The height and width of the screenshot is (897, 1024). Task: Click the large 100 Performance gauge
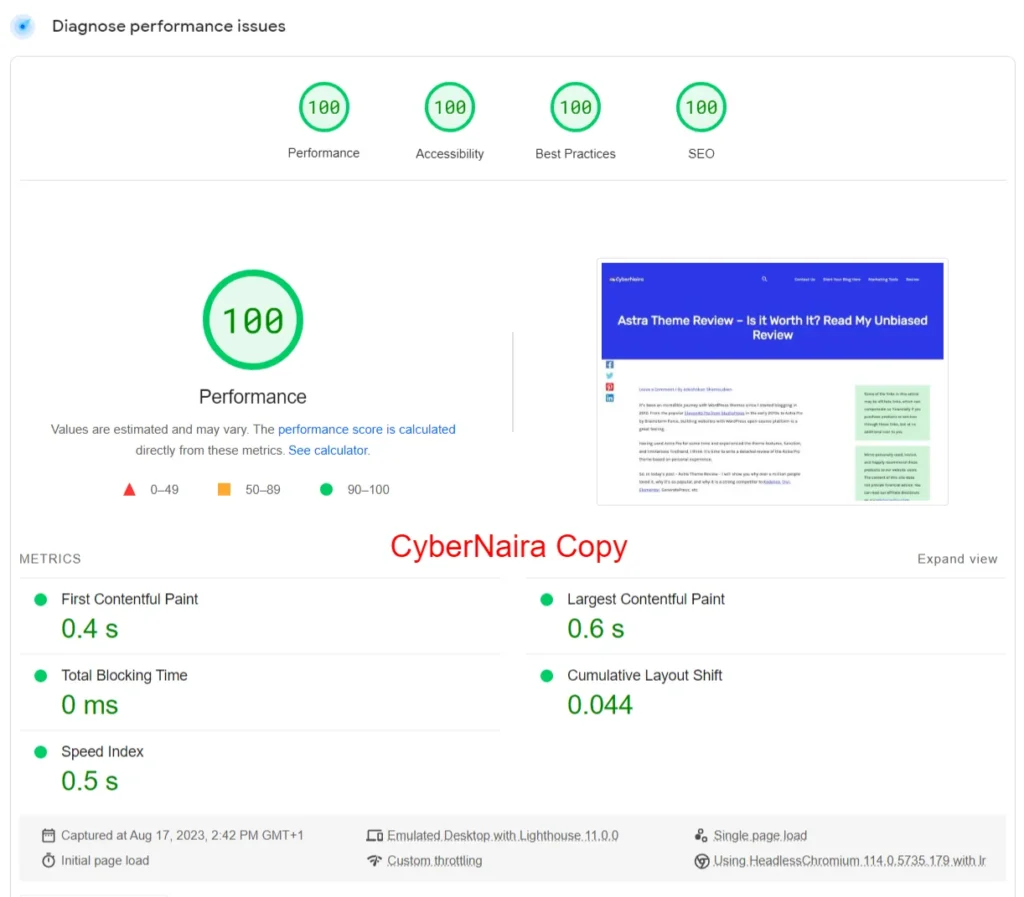pyautogui.click(x=252, y=319)
